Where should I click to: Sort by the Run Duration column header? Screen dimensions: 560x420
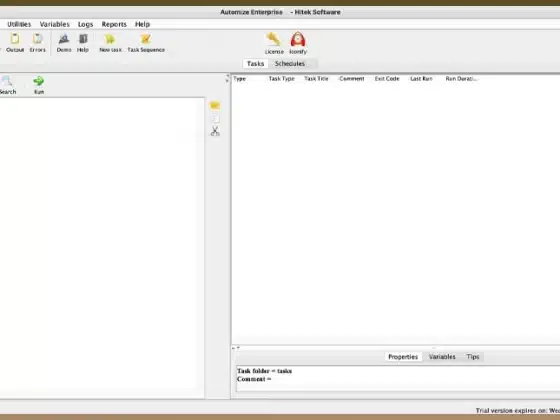[x=461, y=79]
